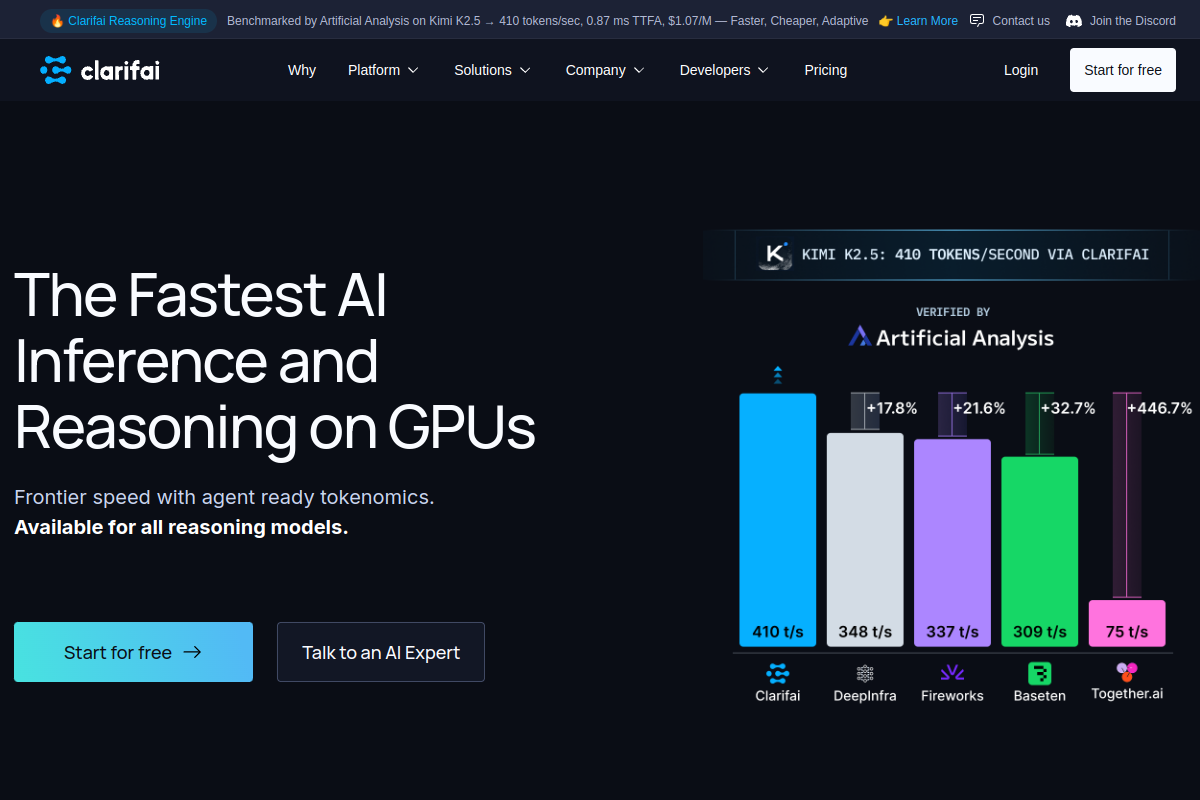Open the Pricing page

(825, 70)
